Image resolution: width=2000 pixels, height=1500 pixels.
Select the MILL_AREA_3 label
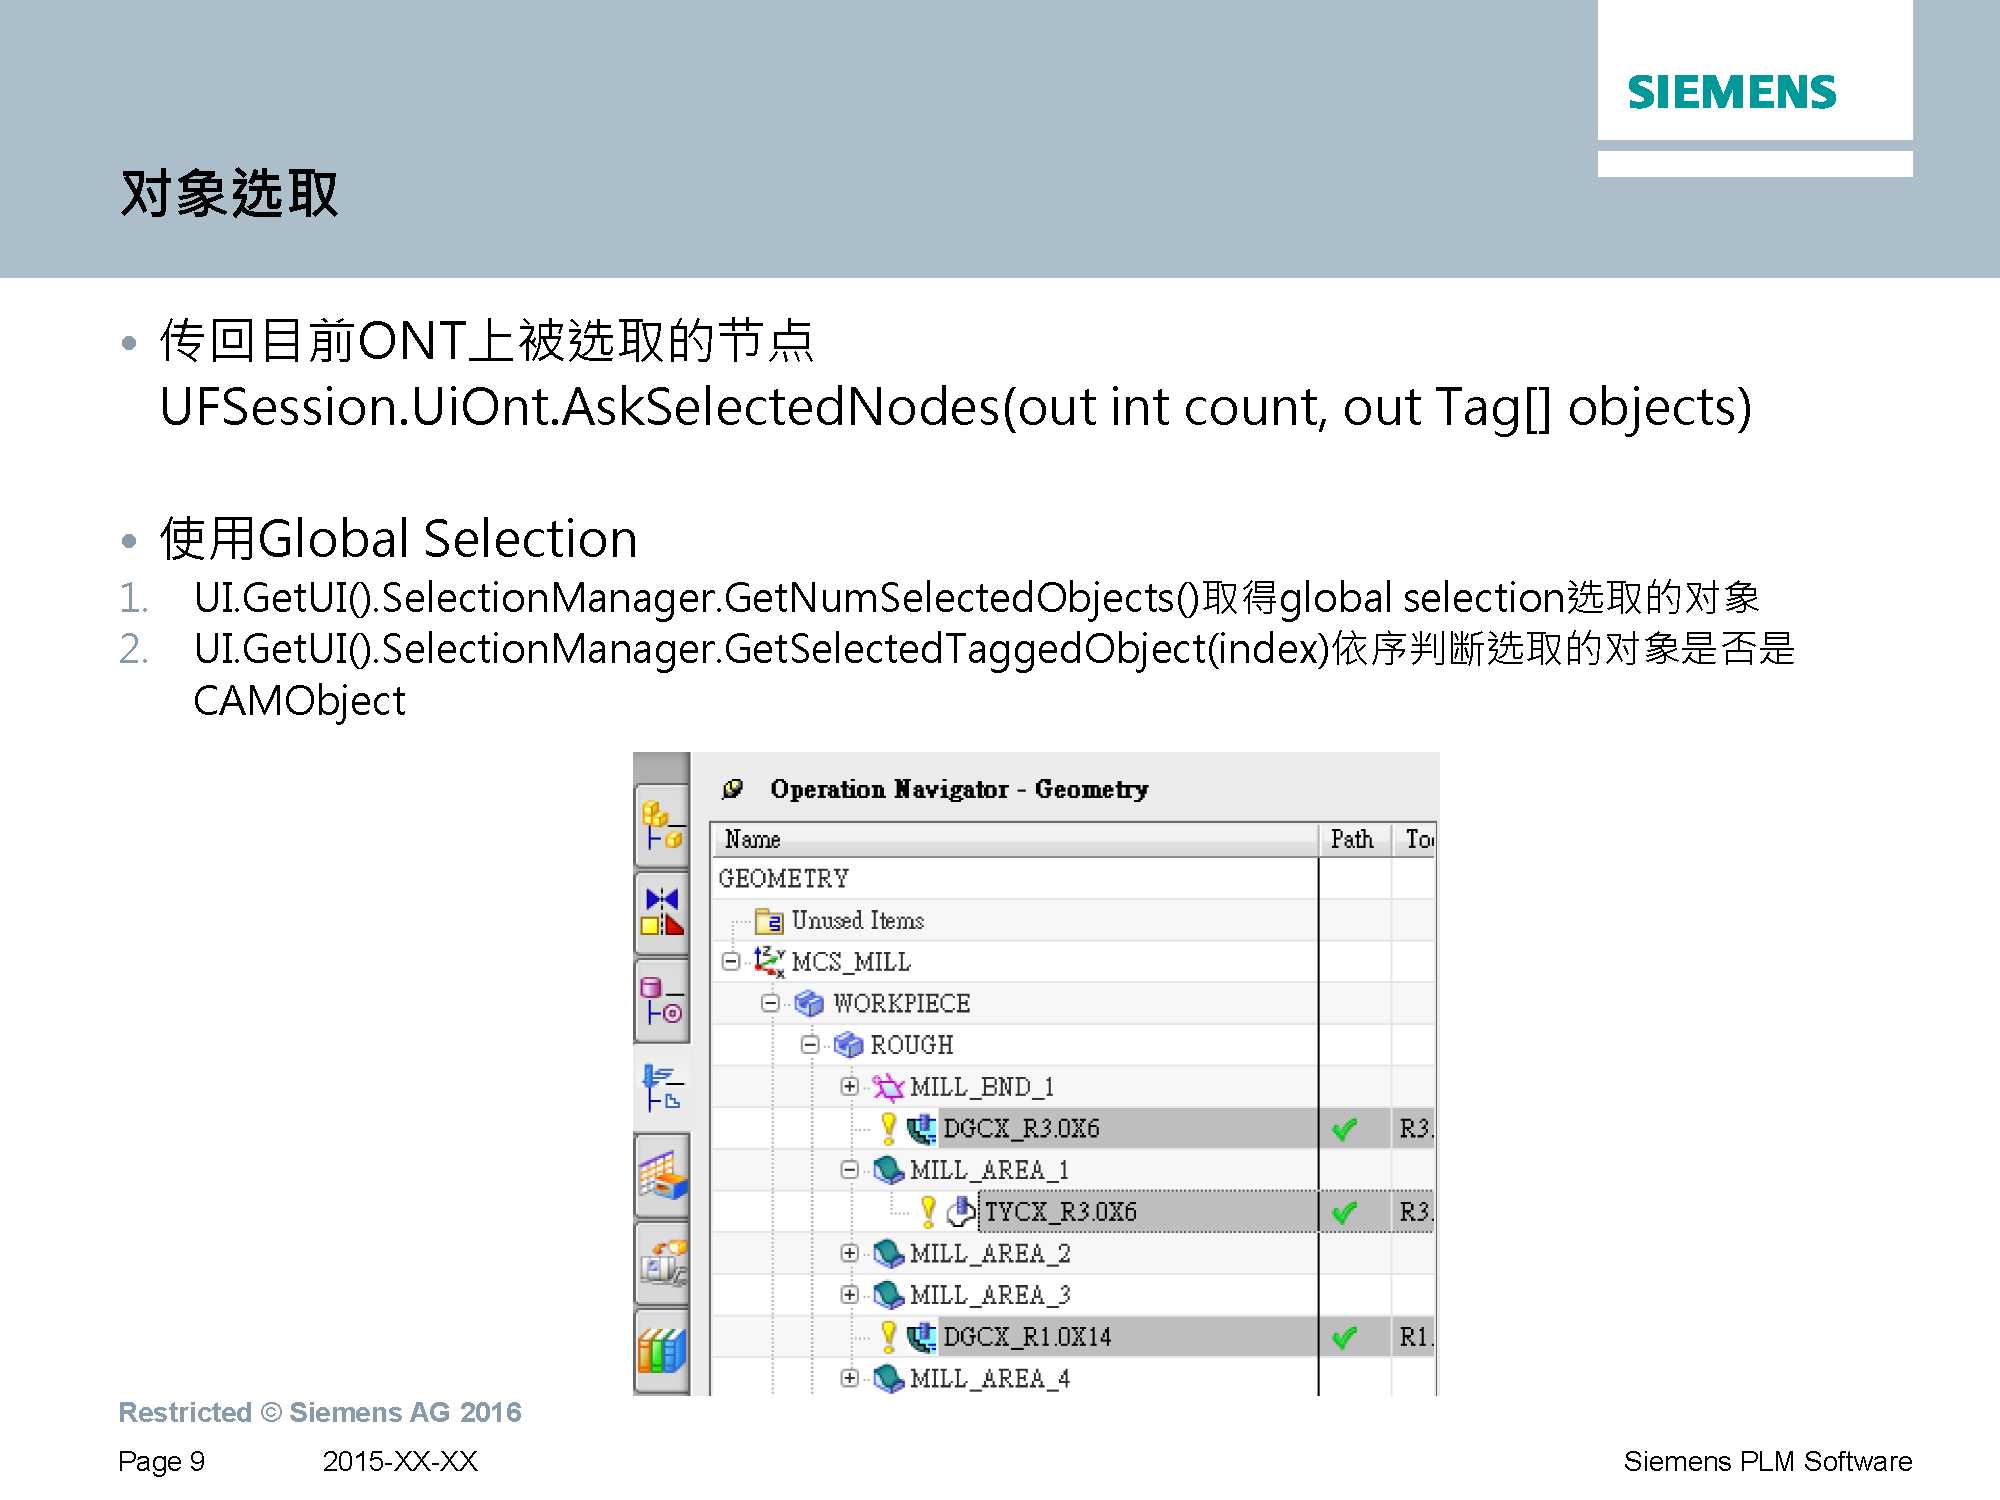990,1295
